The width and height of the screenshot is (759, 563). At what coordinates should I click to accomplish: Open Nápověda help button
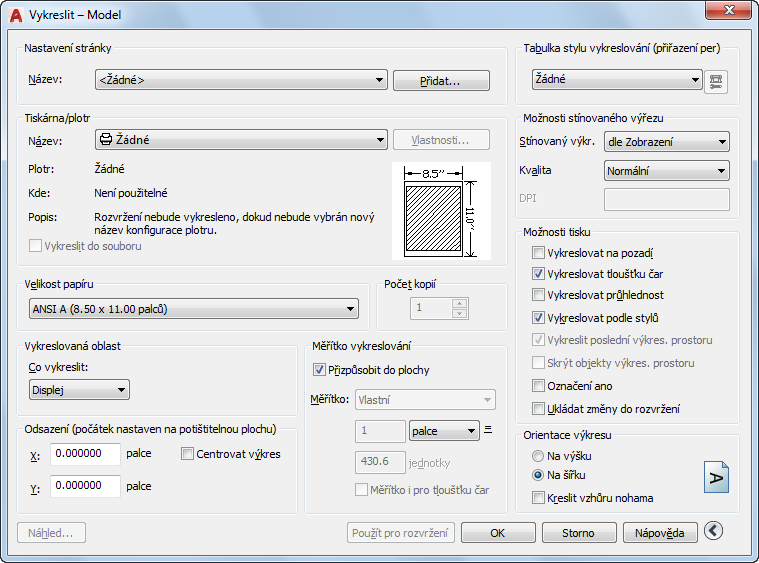tap(660, 533)
